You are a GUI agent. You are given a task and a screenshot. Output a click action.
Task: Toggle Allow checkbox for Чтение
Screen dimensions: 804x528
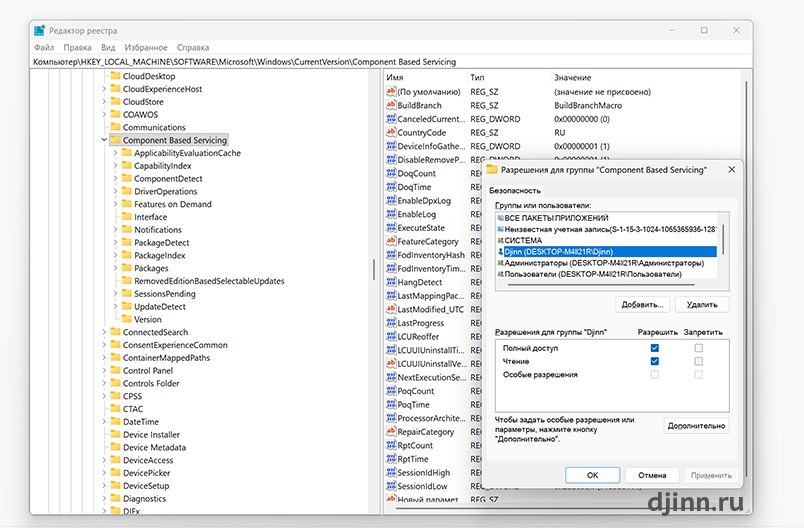click(655, 361)
